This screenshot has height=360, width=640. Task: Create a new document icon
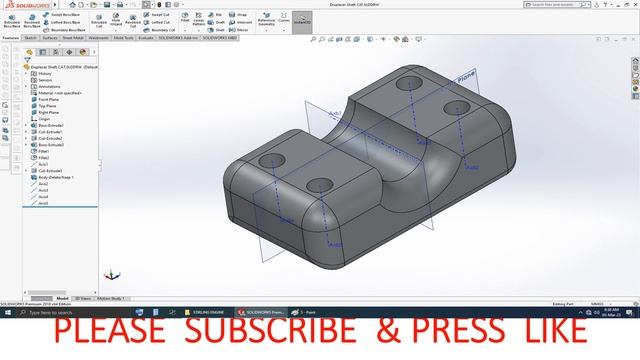coord(81,4)
